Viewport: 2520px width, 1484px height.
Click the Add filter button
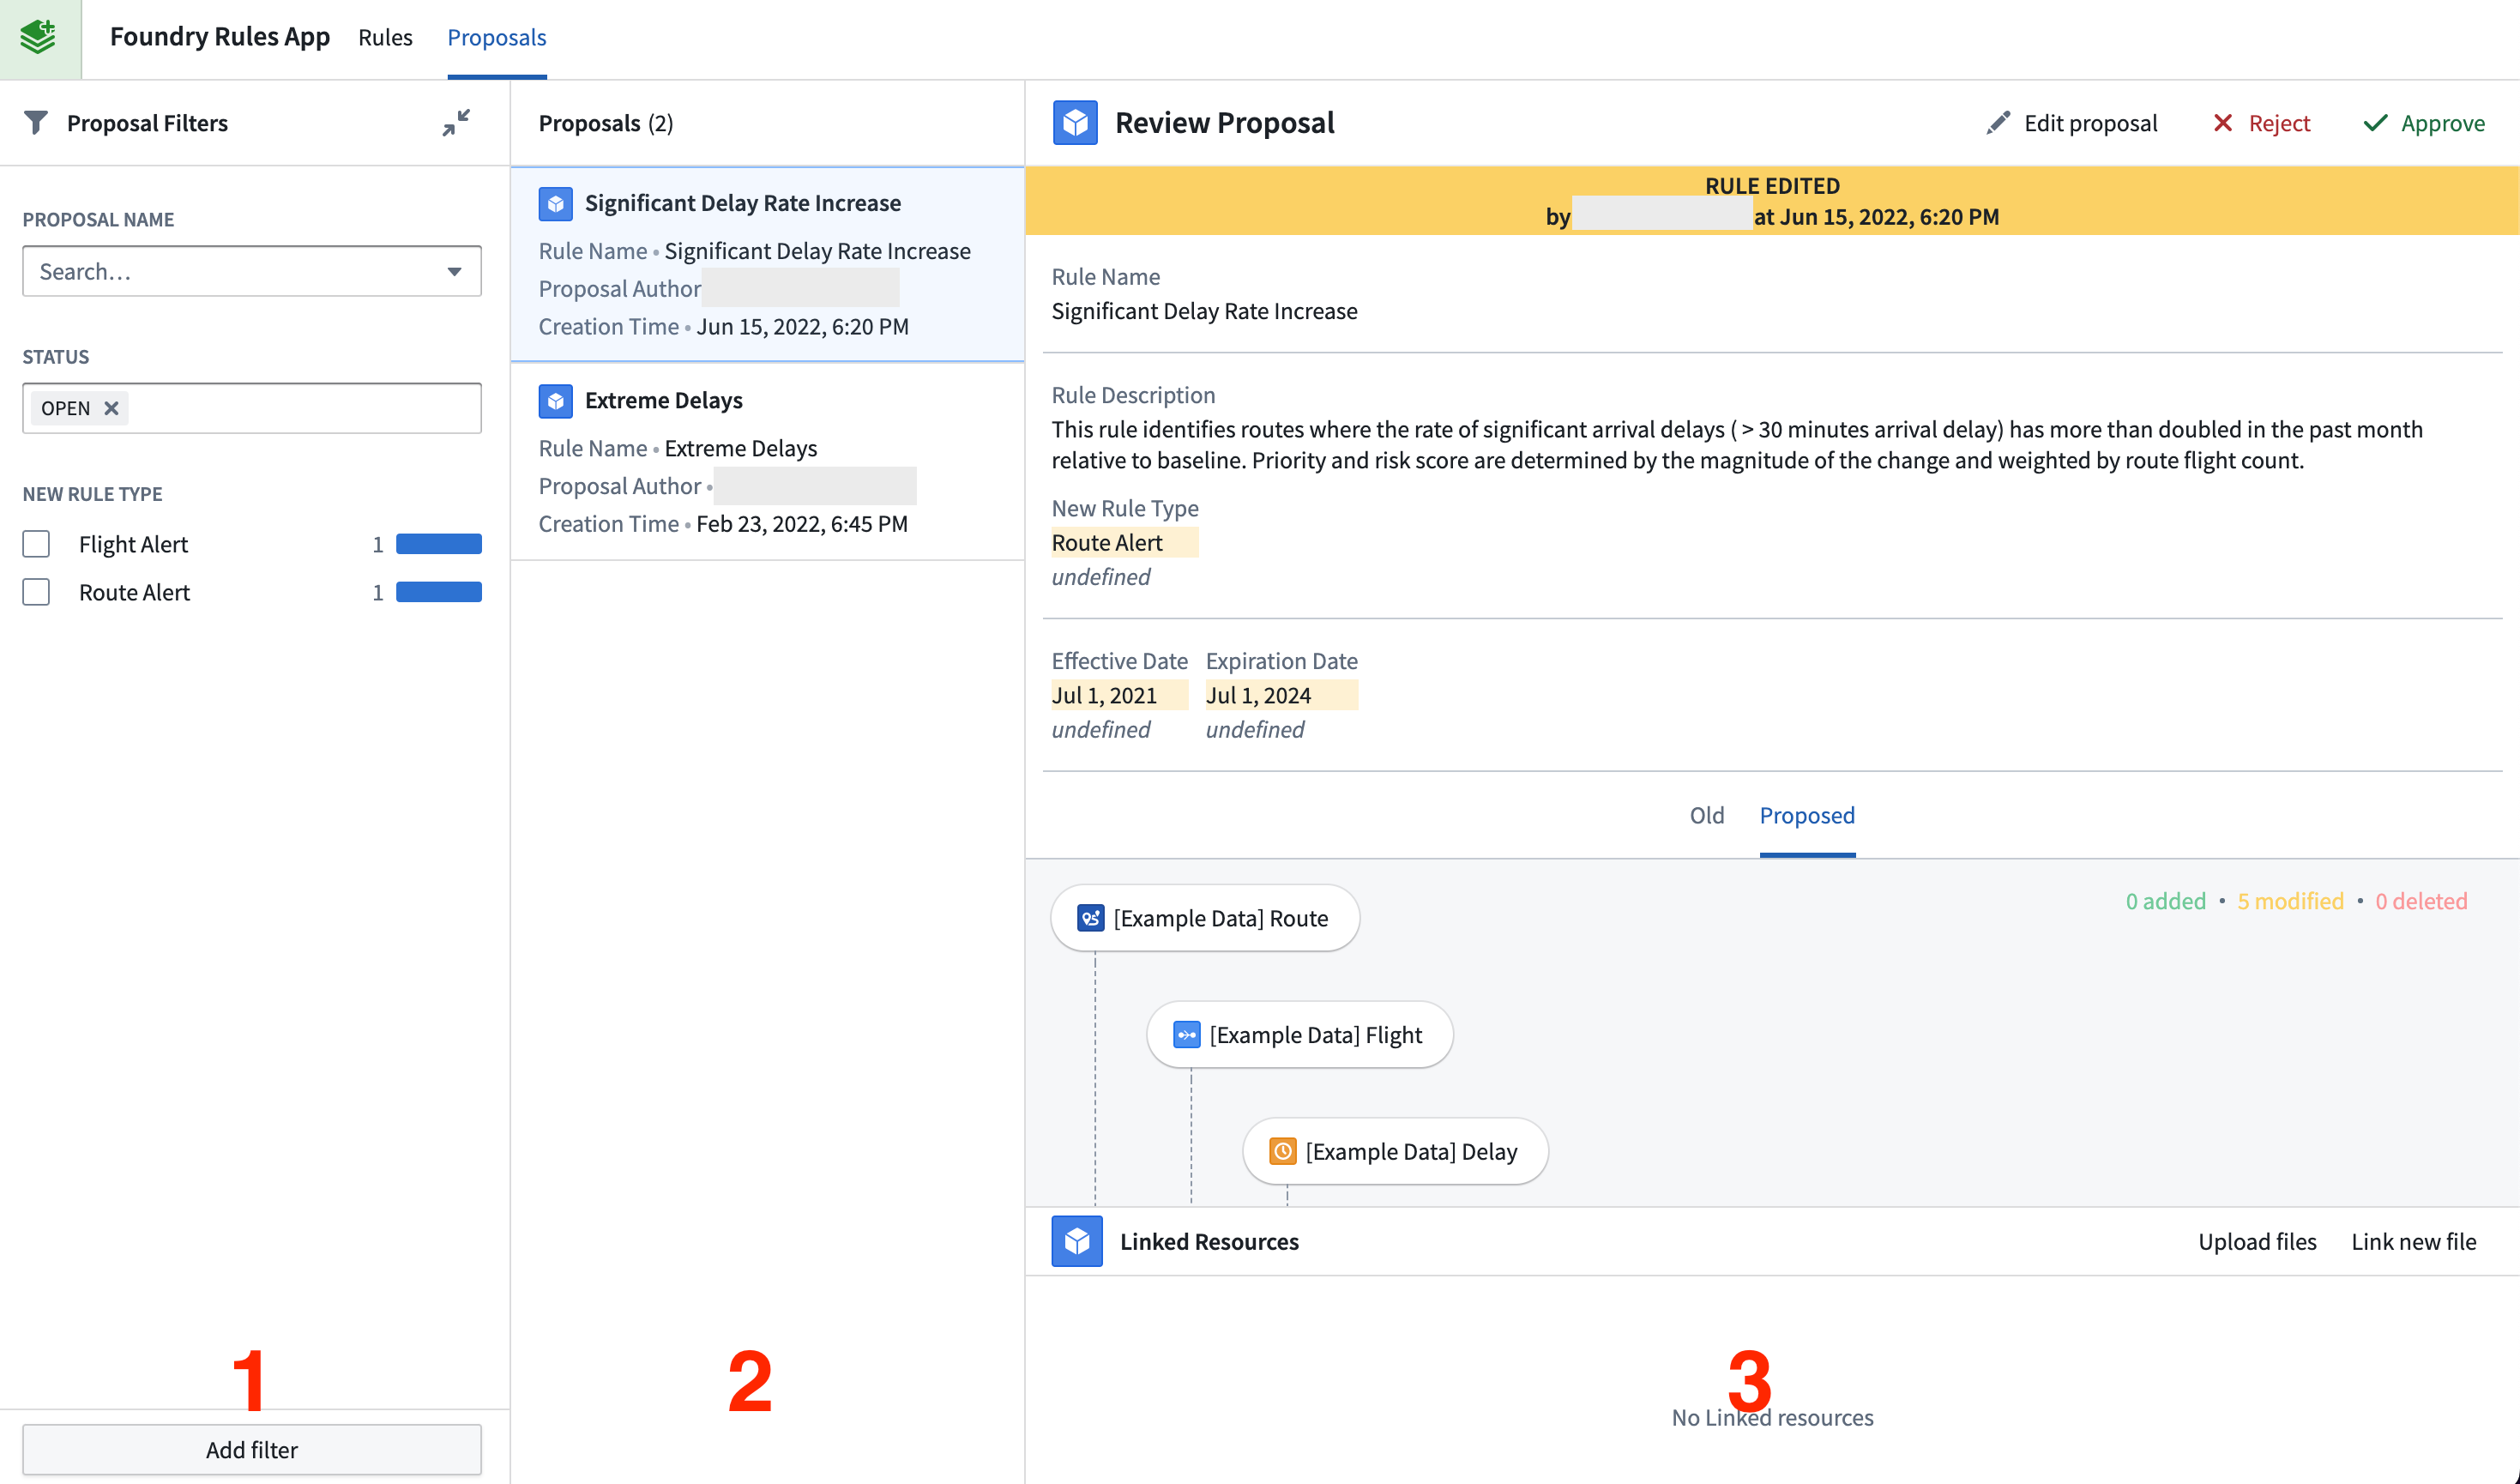[x=250, y=1449]
